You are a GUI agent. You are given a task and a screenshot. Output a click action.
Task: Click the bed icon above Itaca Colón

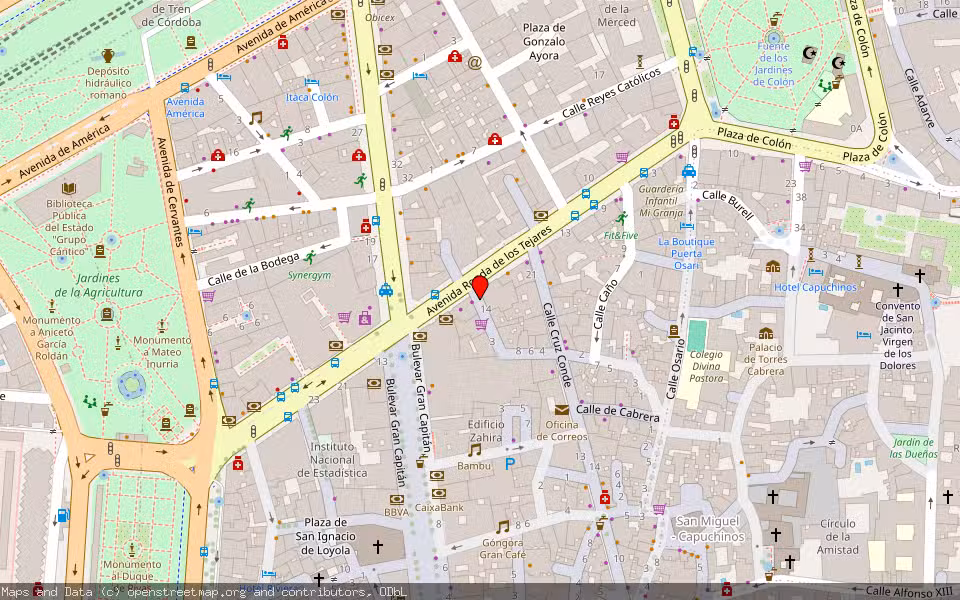(x=312, y=82)
